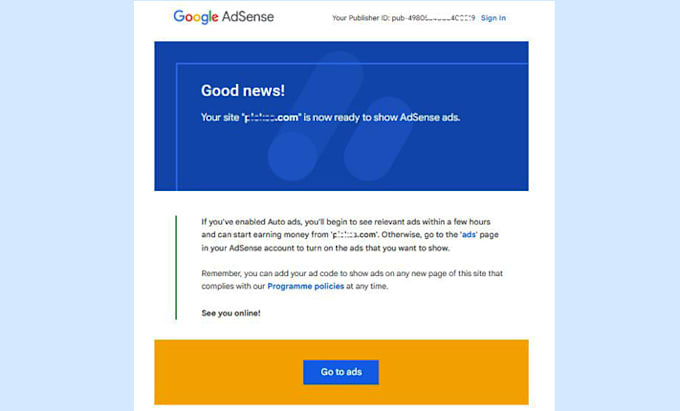Click the faded AdSense logo watermark in blue banner
The height and width of the screenshot is (411, 680).
coord(340,116)
